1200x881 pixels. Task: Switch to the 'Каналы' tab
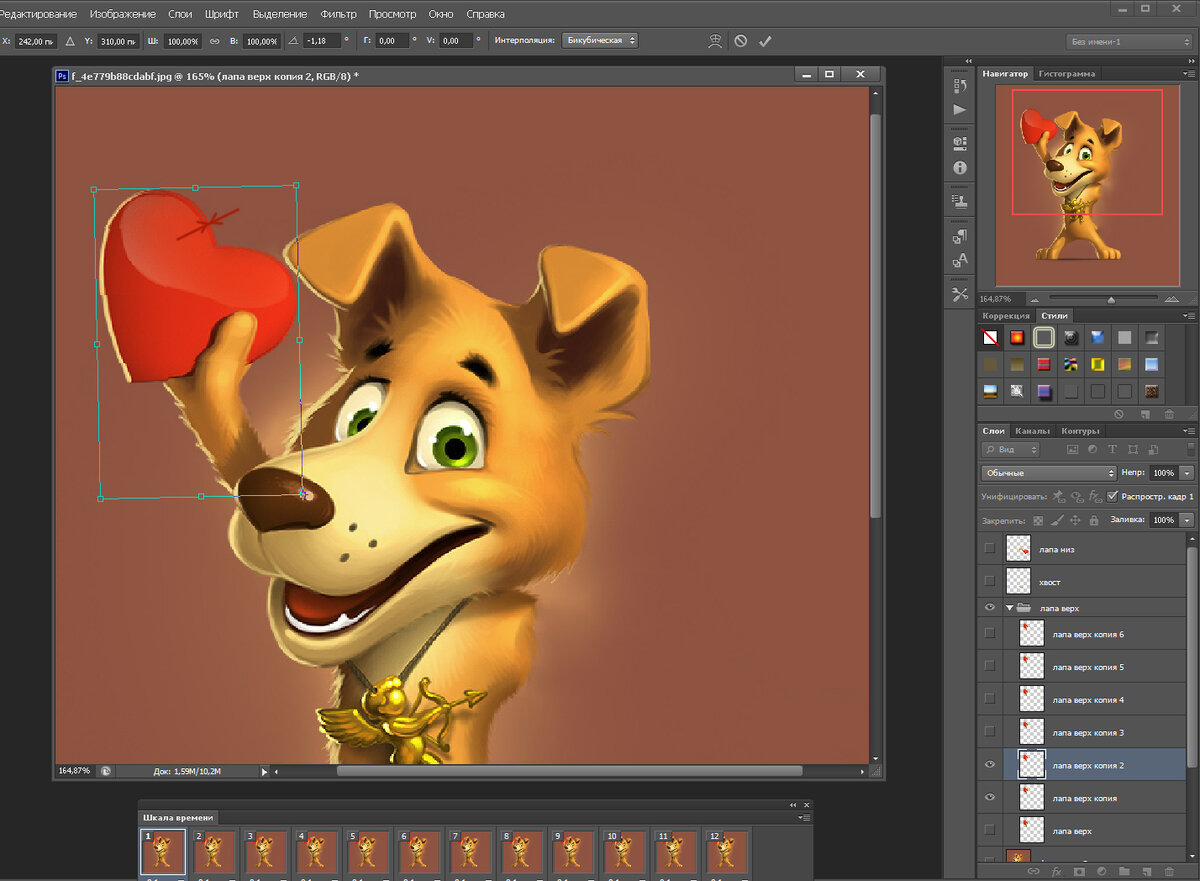coord(1032,431)
